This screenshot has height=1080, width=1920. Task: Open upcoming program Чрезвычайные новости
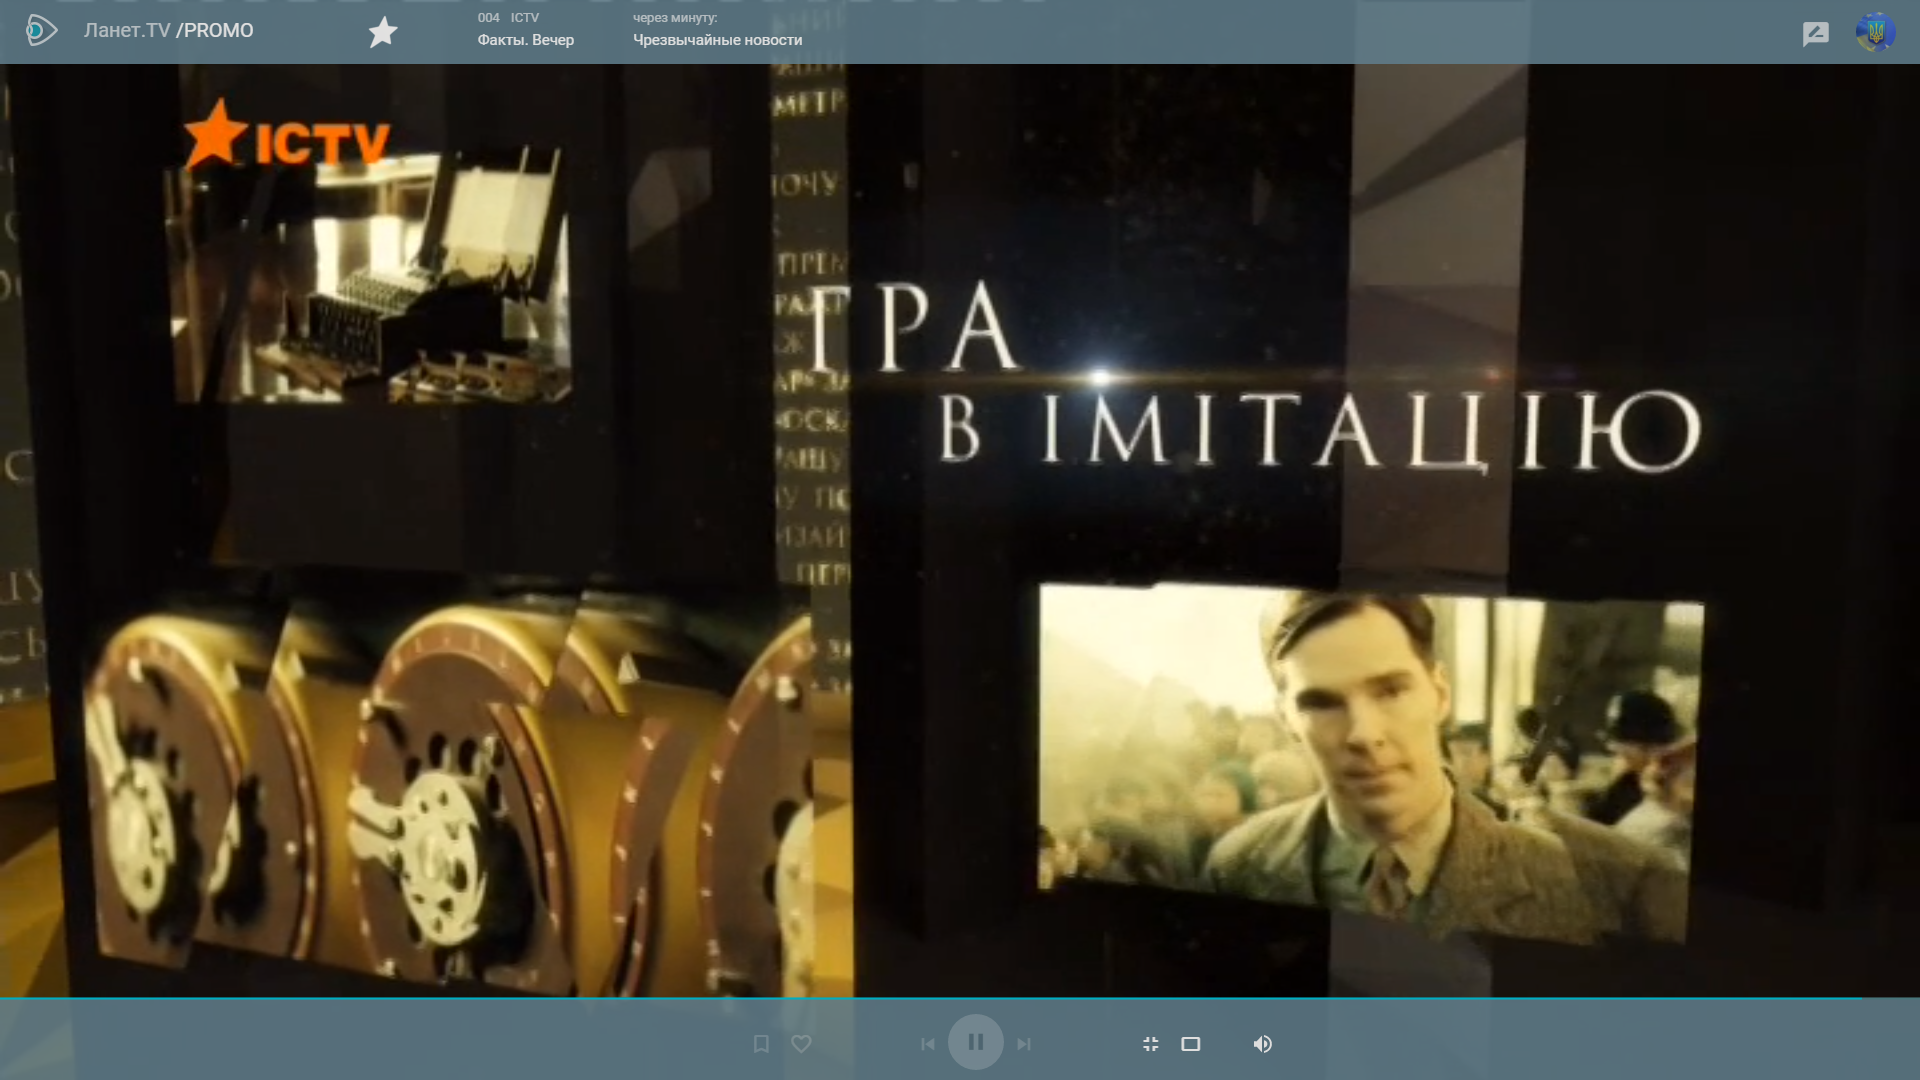[717, 40]
